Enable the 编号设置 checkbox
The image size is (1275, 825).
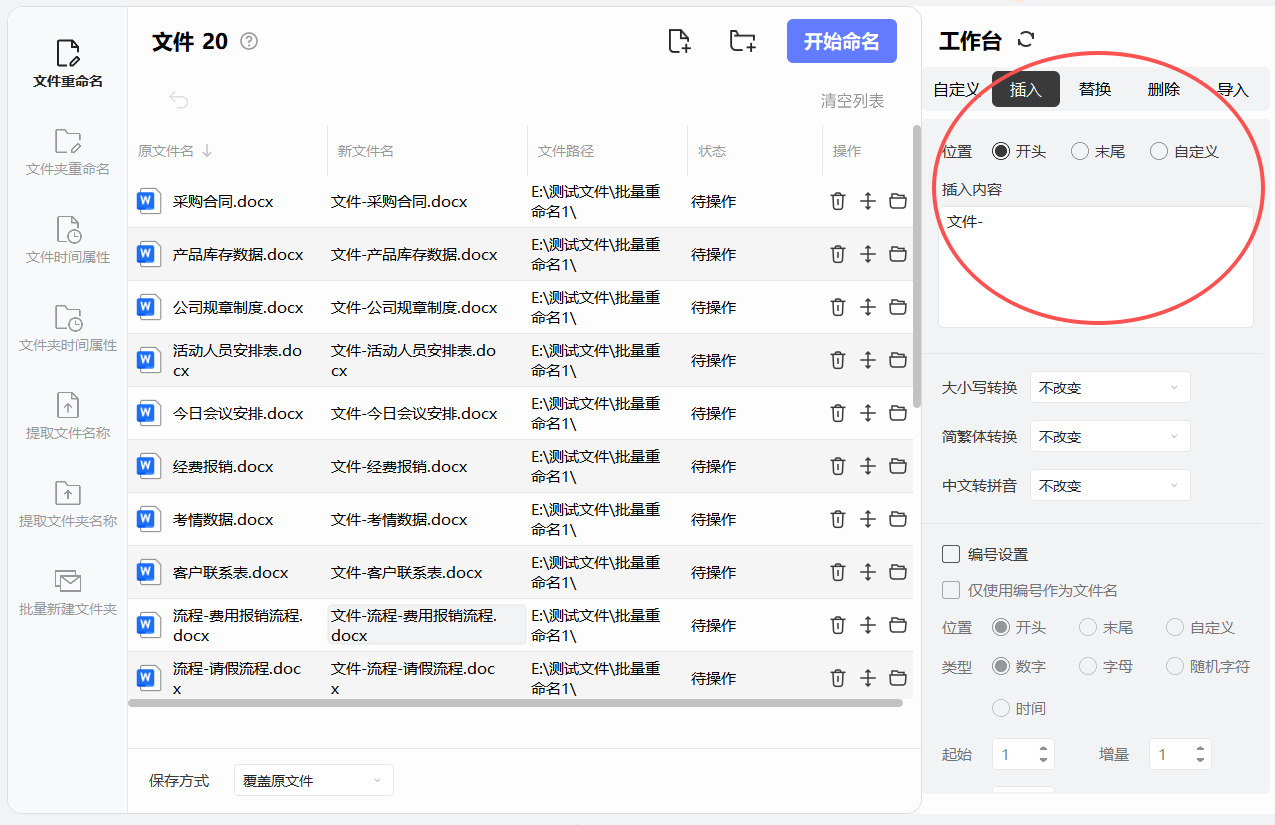pos(951,554)
